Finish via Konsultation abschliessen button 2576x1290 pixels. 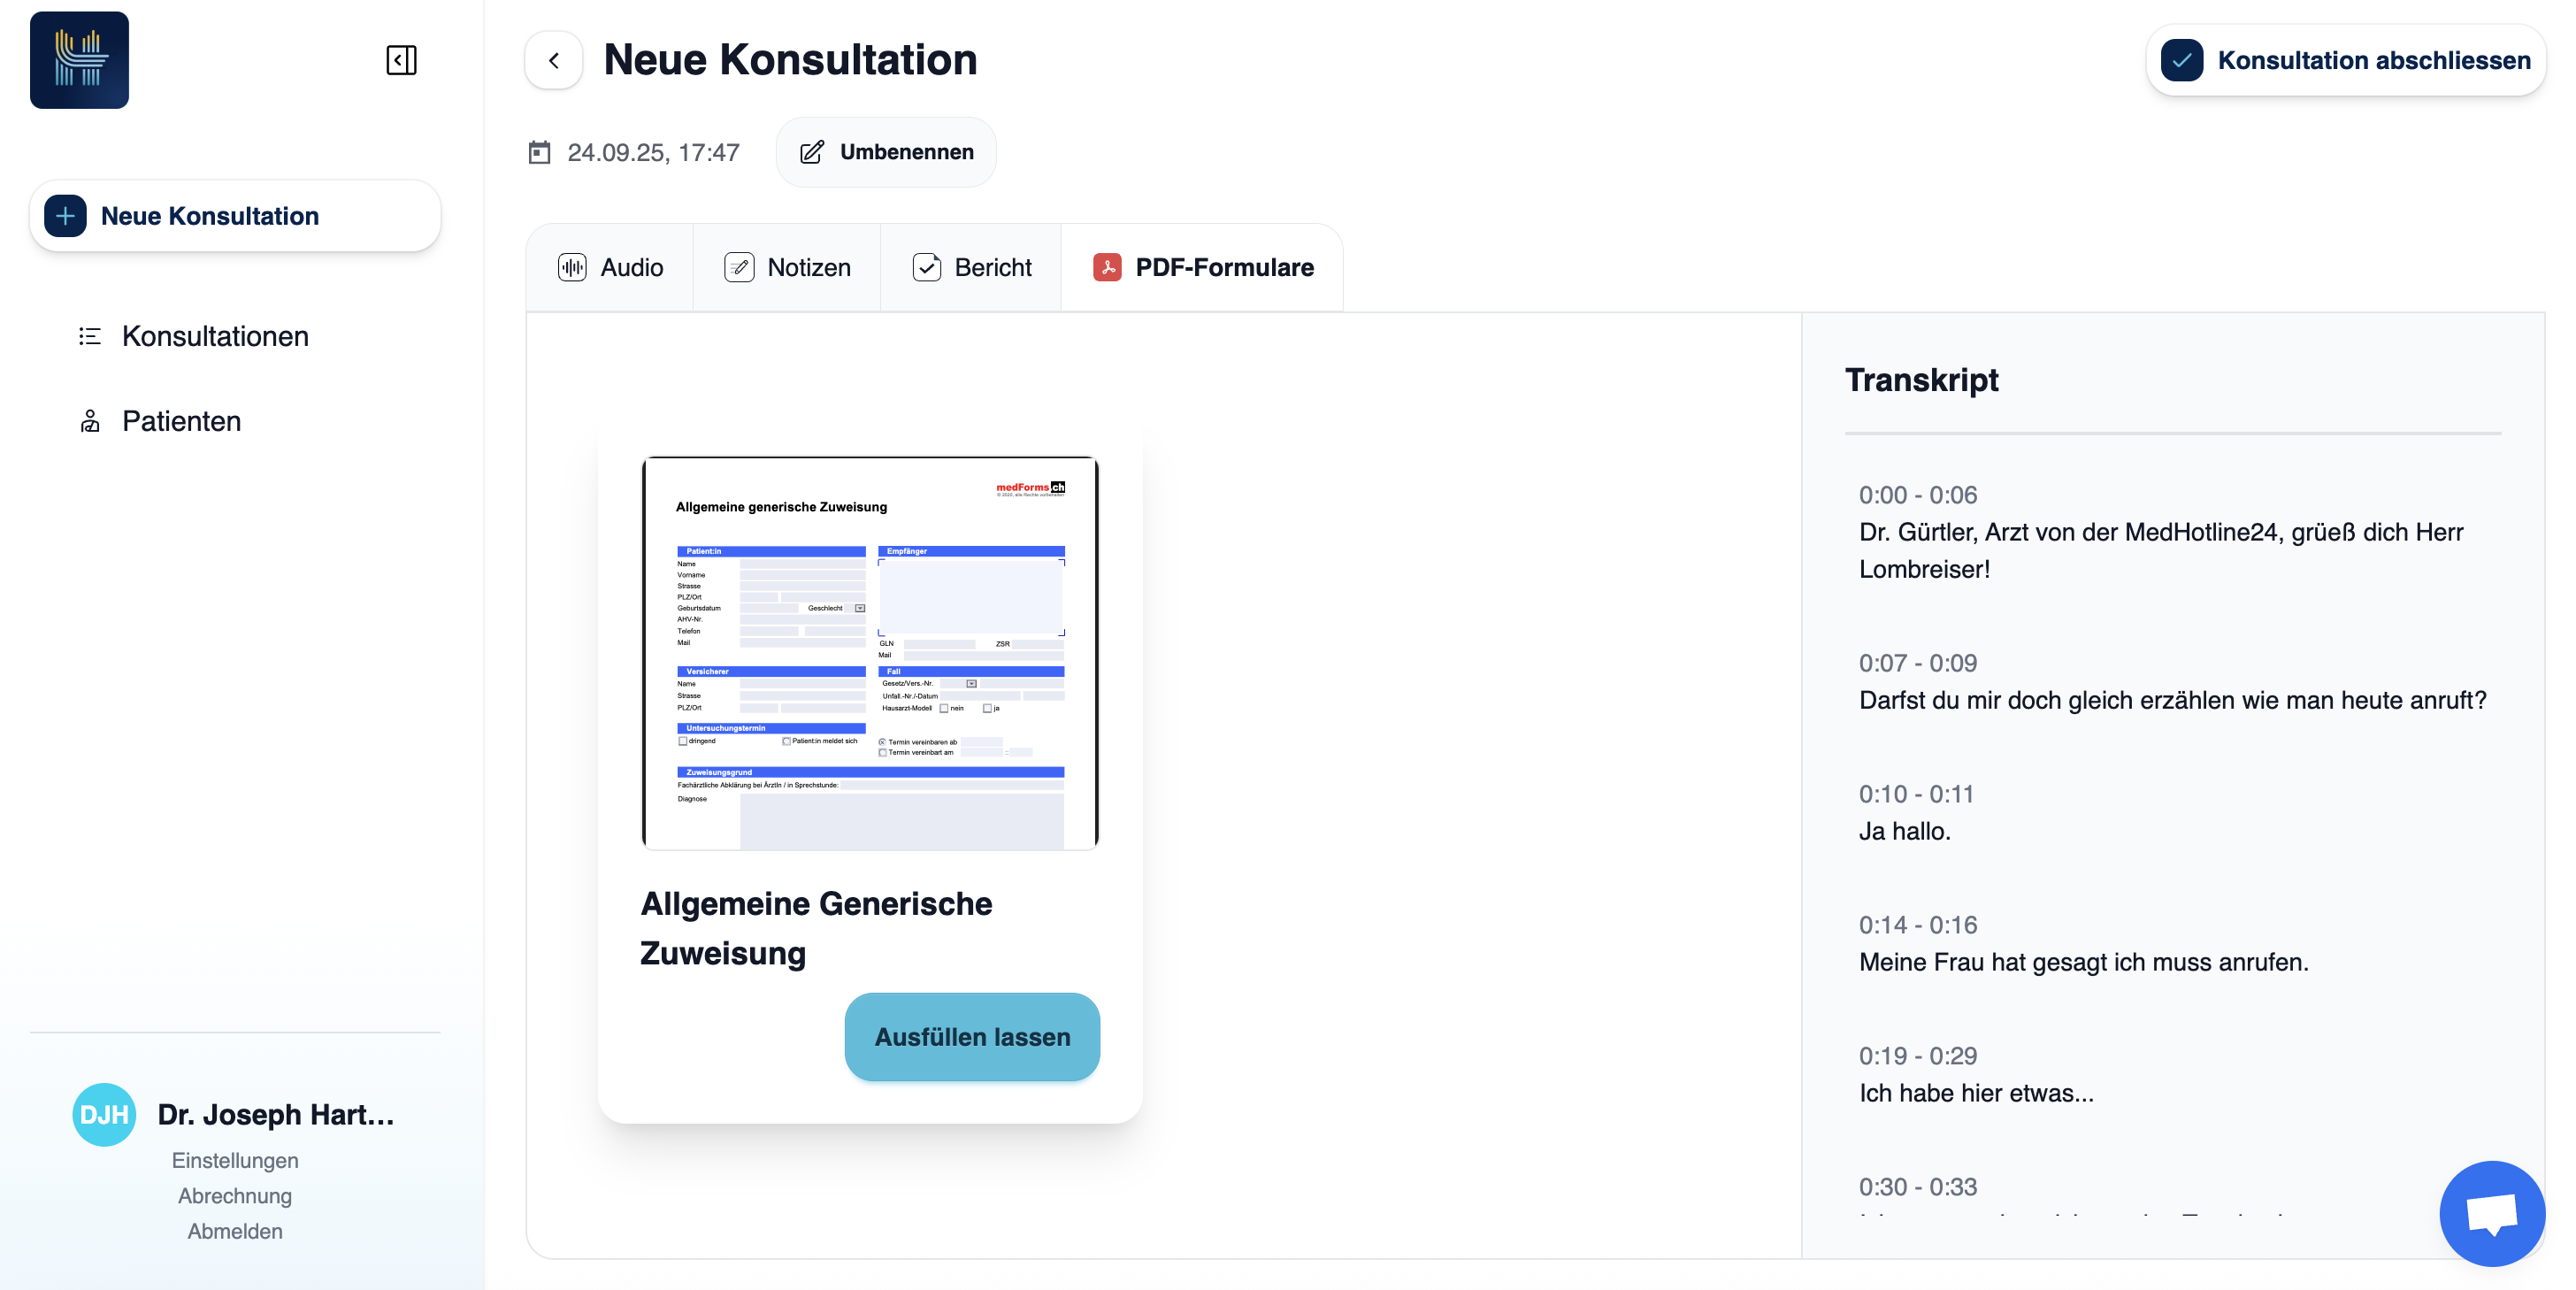[2345, 60]
